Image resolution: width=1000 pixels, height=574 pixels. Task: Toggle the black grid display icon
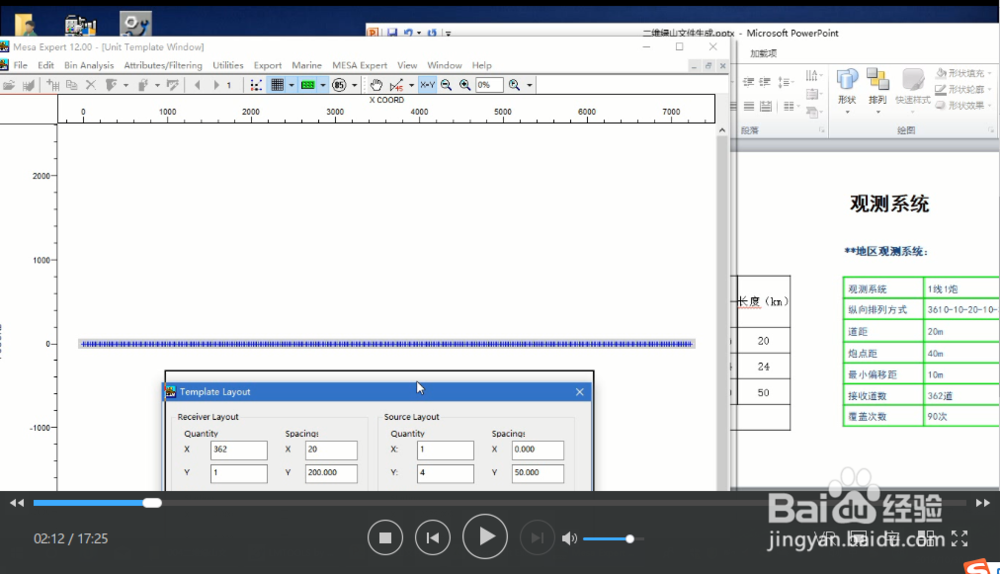tap(277, 85)
